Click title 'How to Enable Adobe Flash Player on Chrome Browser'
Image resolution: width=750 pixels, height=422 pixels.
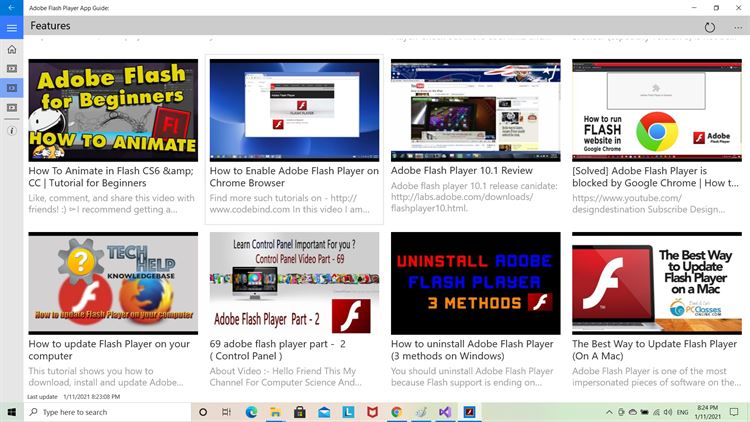point(294,177)
